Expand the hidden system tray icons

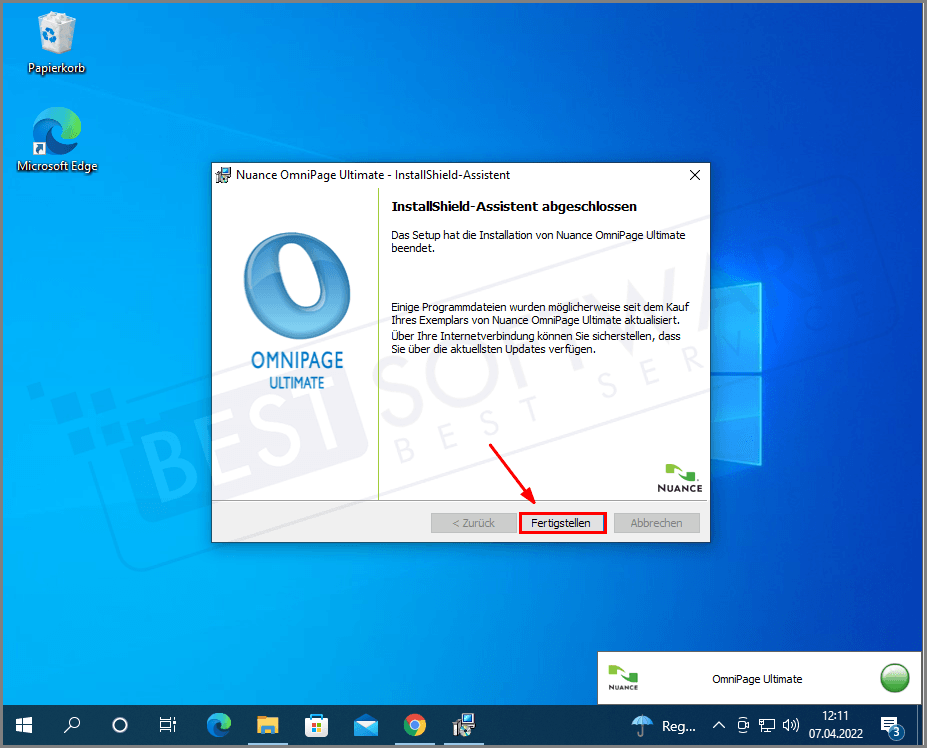pos(718,725)
